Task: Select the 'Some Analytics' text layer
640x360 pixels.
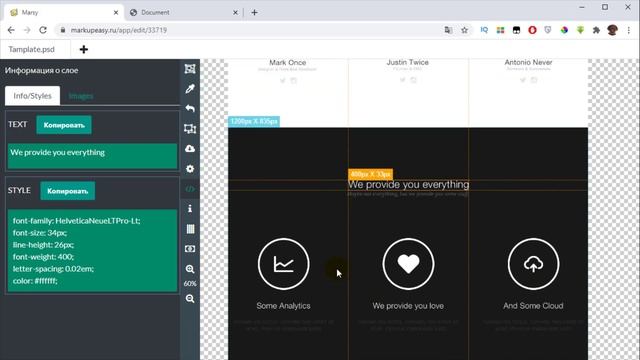Action: click(x=283, y=306)
